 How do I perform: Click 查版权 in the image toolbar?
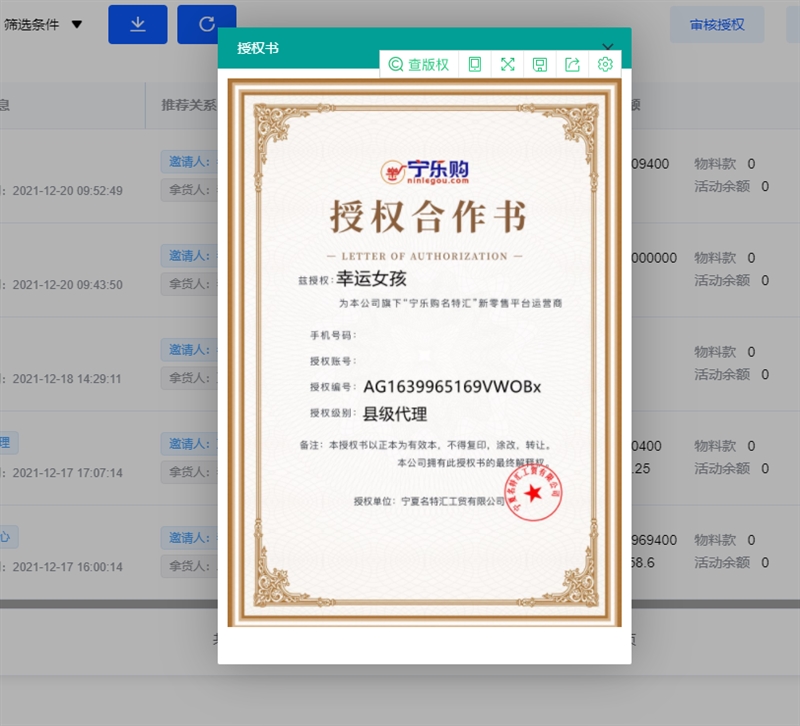(419, 64)
